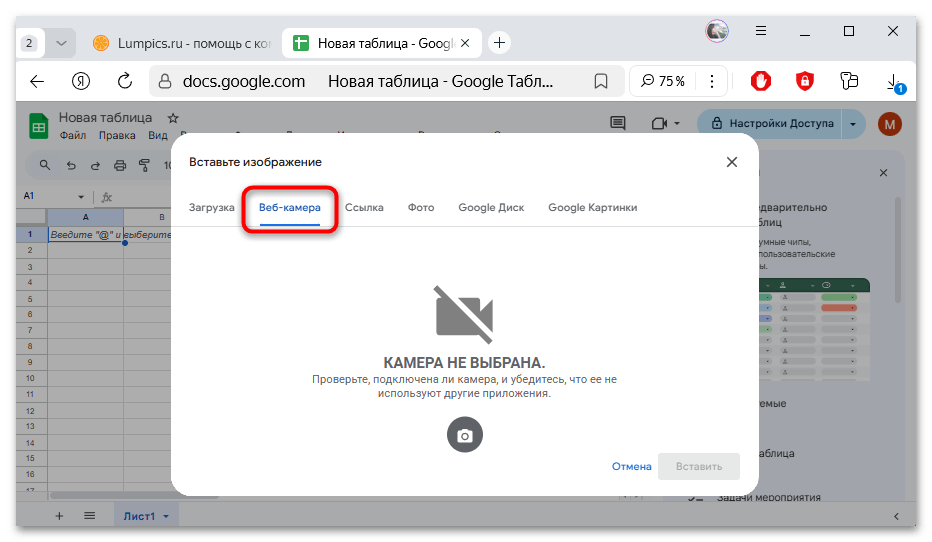Switch to the Загрузка tab
Screen dimensions: 932x542
pos(212,207)
